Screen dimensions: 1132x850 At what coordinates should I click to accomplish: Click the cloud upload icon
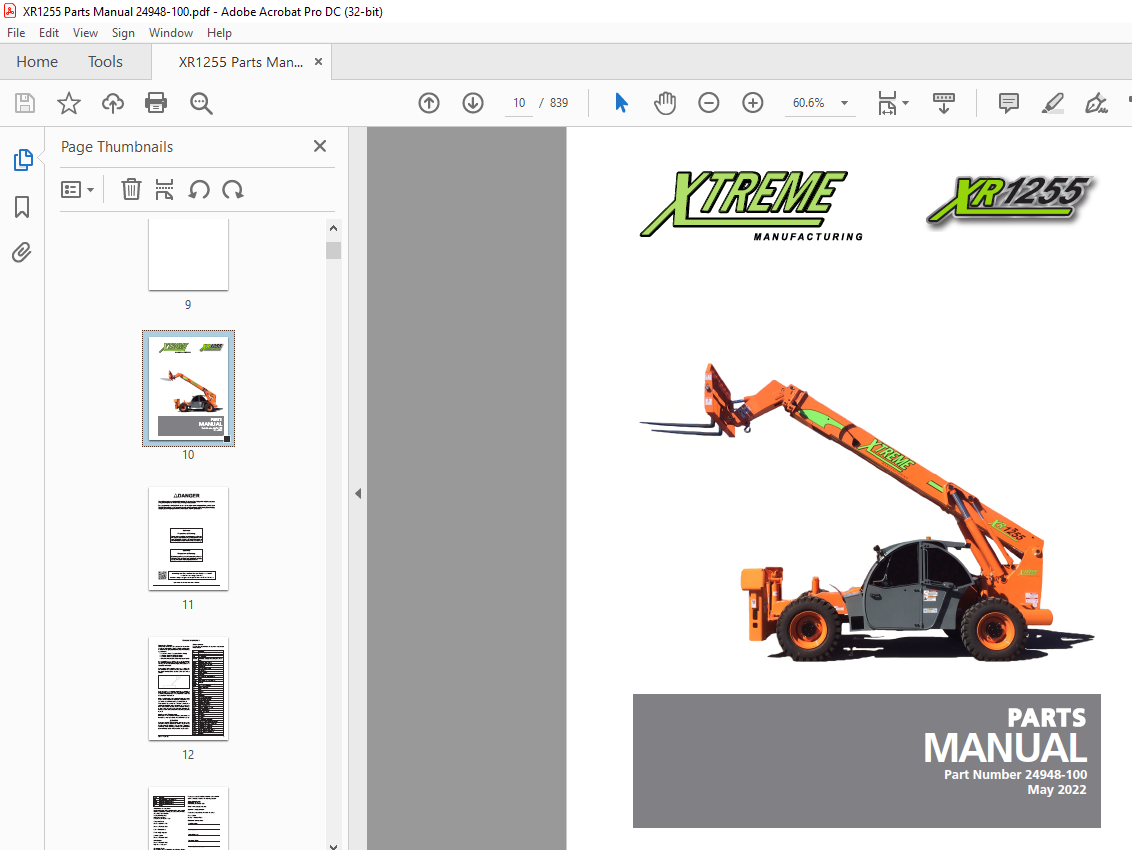coord(113,103)
